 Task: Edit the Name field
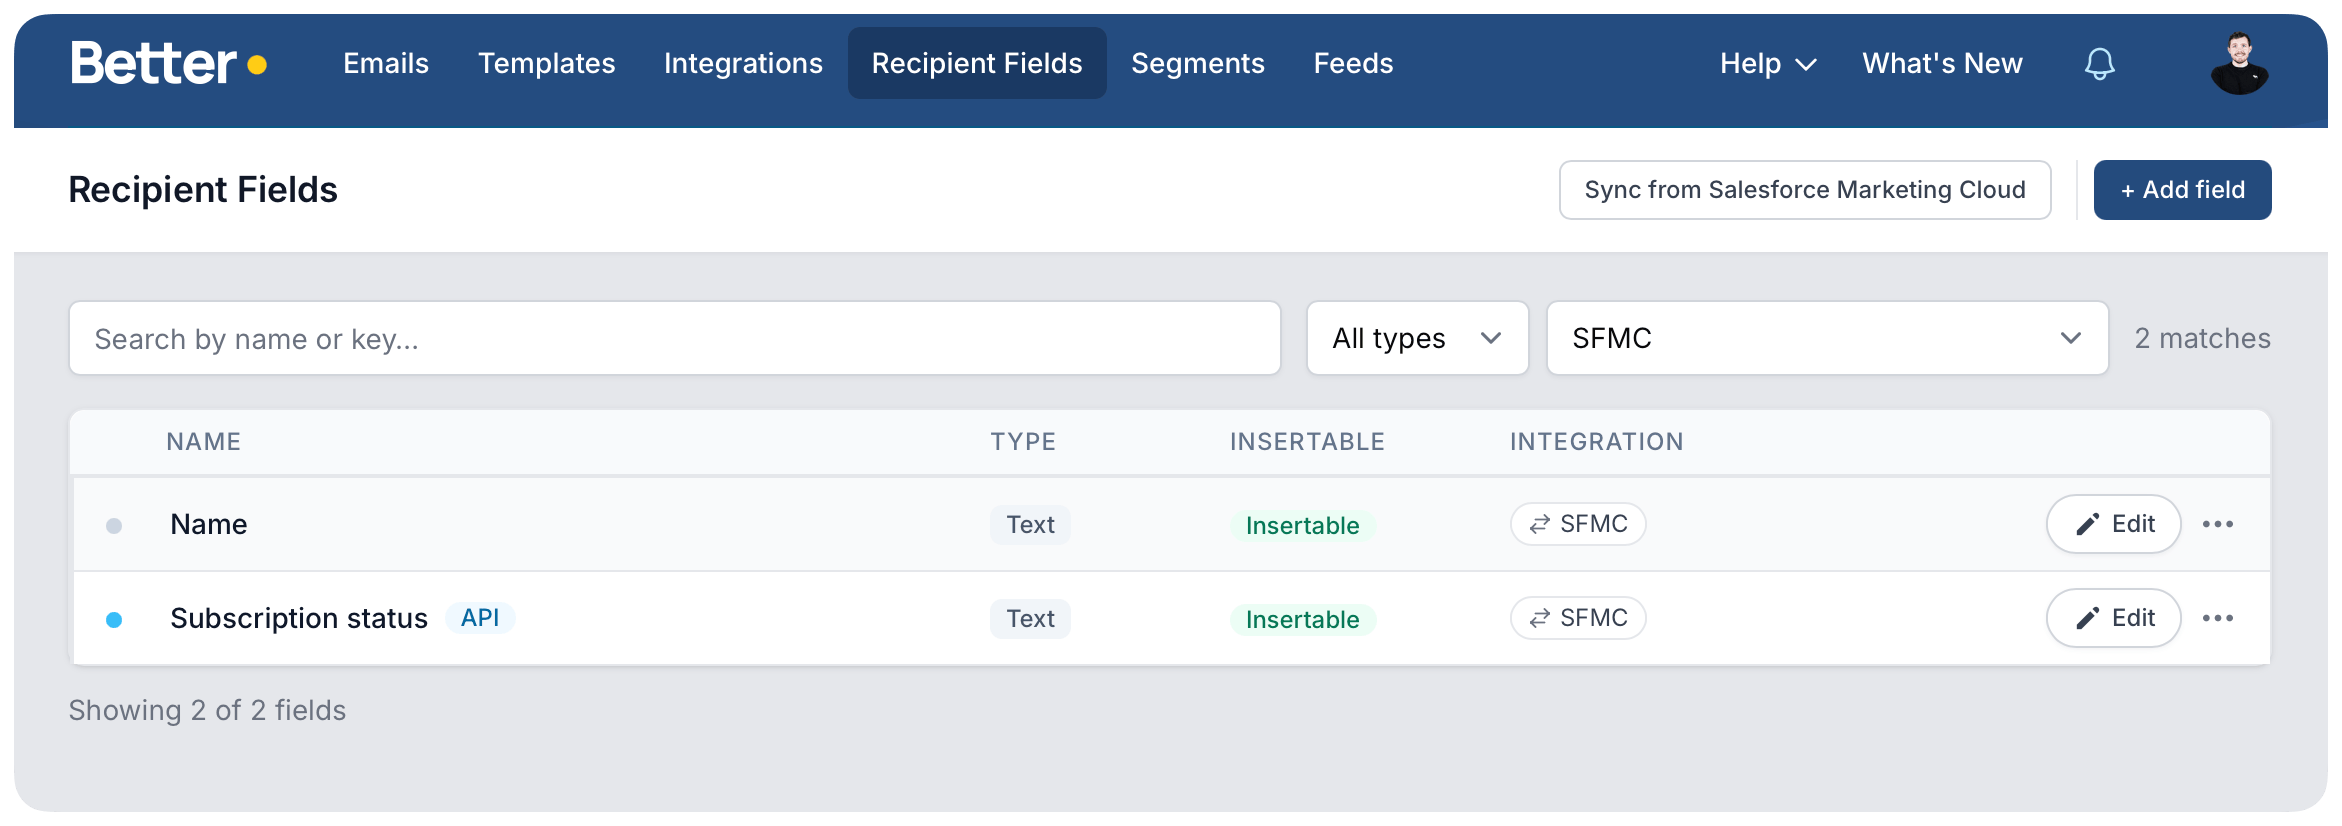[x=2113, y=524]
